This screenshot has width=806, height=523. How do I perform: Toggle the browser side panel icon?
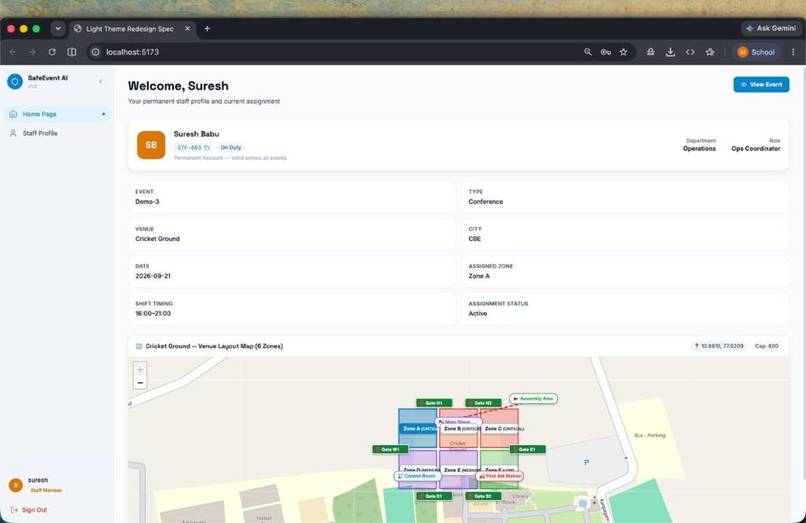coord(71,52)
